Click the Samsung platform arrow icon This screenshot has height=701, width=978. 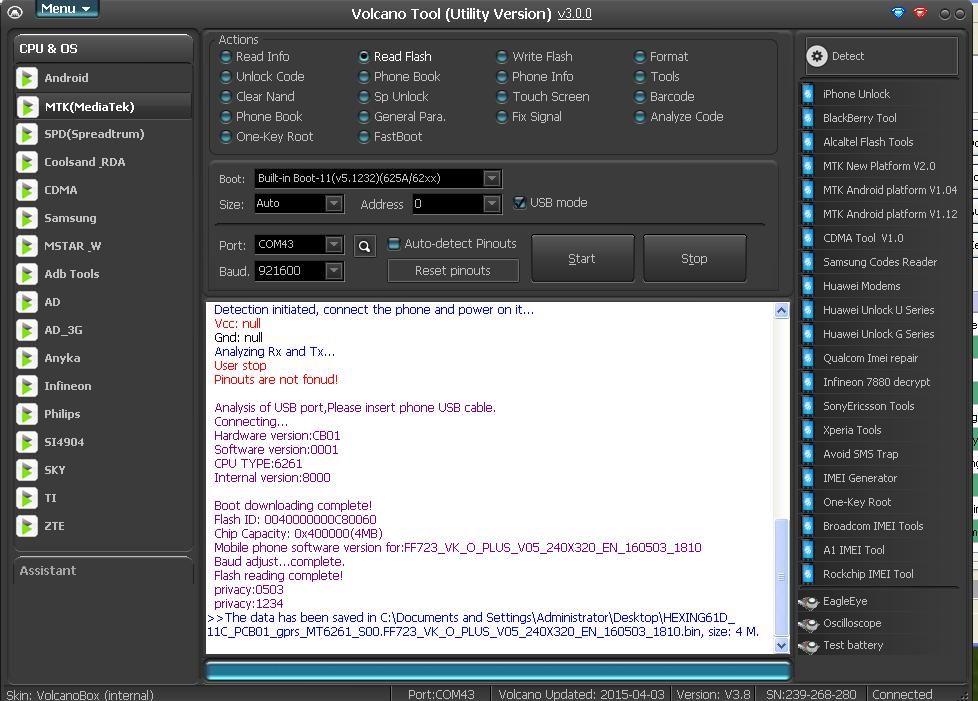pos(27,218)
